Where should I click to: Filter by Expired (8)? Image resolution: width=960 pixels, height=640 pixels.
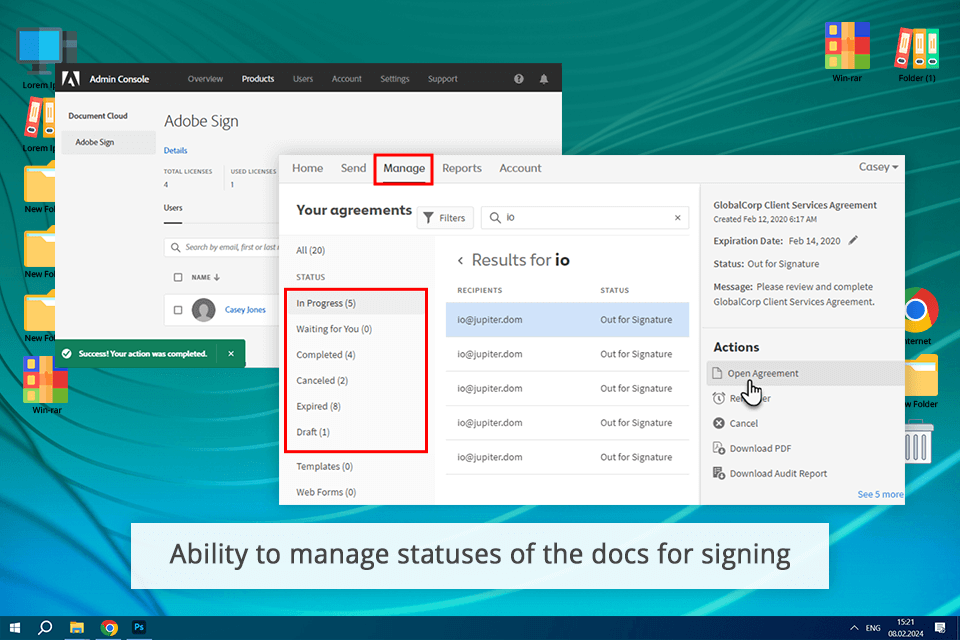(318, 406)
